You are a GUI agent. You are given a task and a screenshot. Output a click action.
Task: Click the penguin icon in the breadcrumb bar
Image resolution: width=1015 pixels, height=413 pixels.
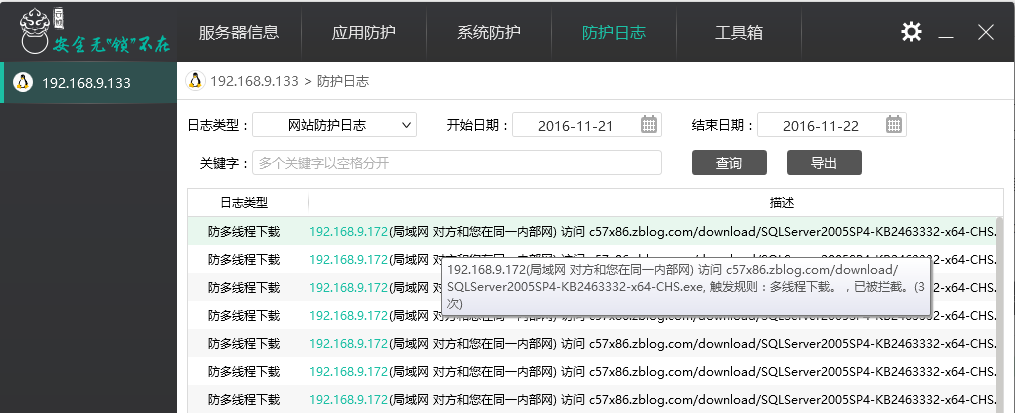pyautogui.click(x=195, y=81)
